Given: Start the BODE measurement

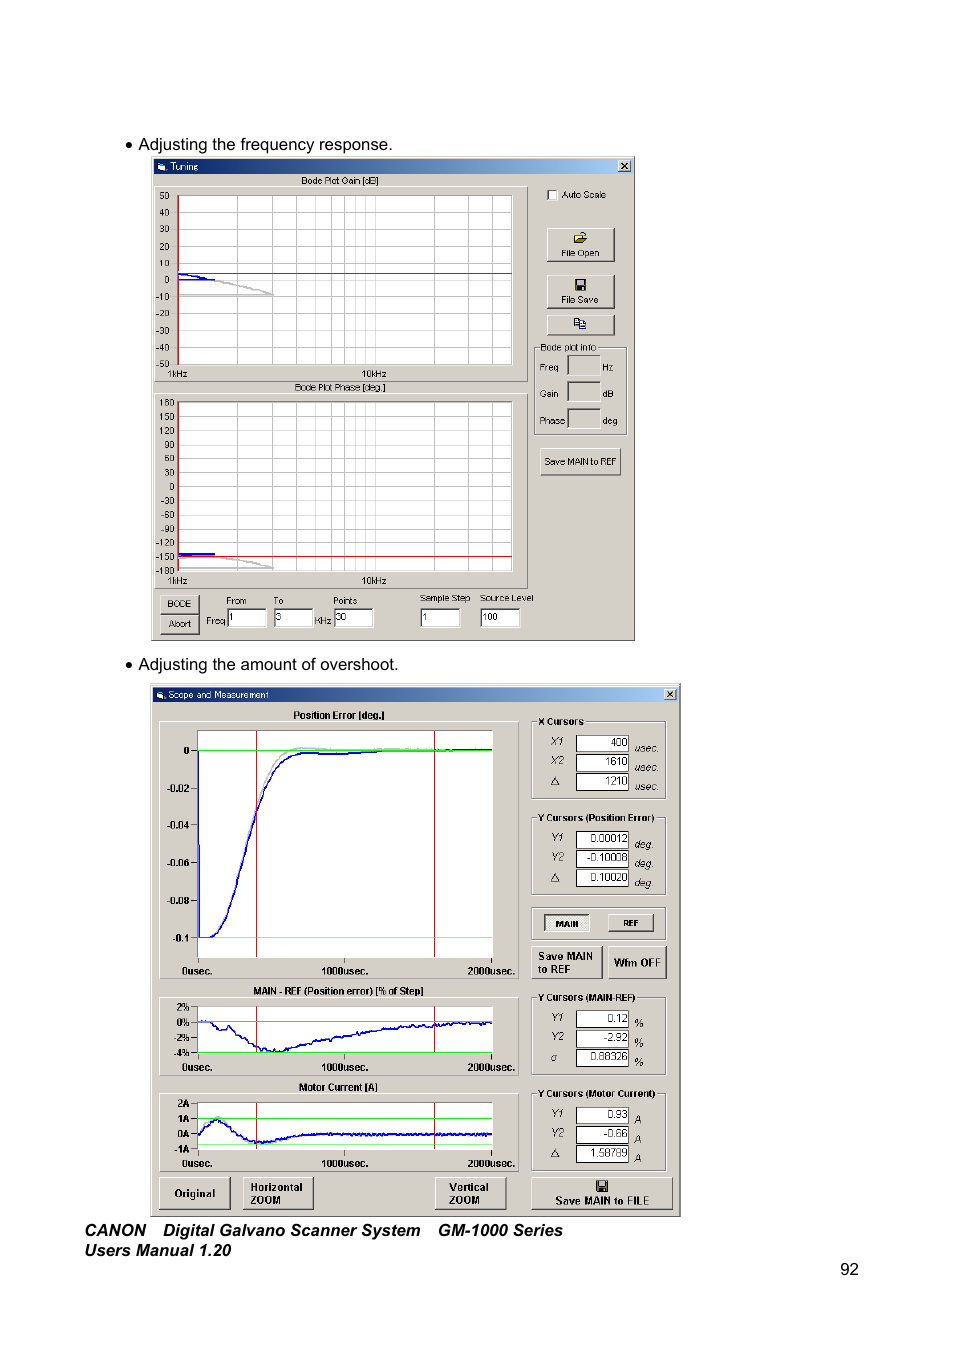Looking at the screenshot, I should coord(179,604).
